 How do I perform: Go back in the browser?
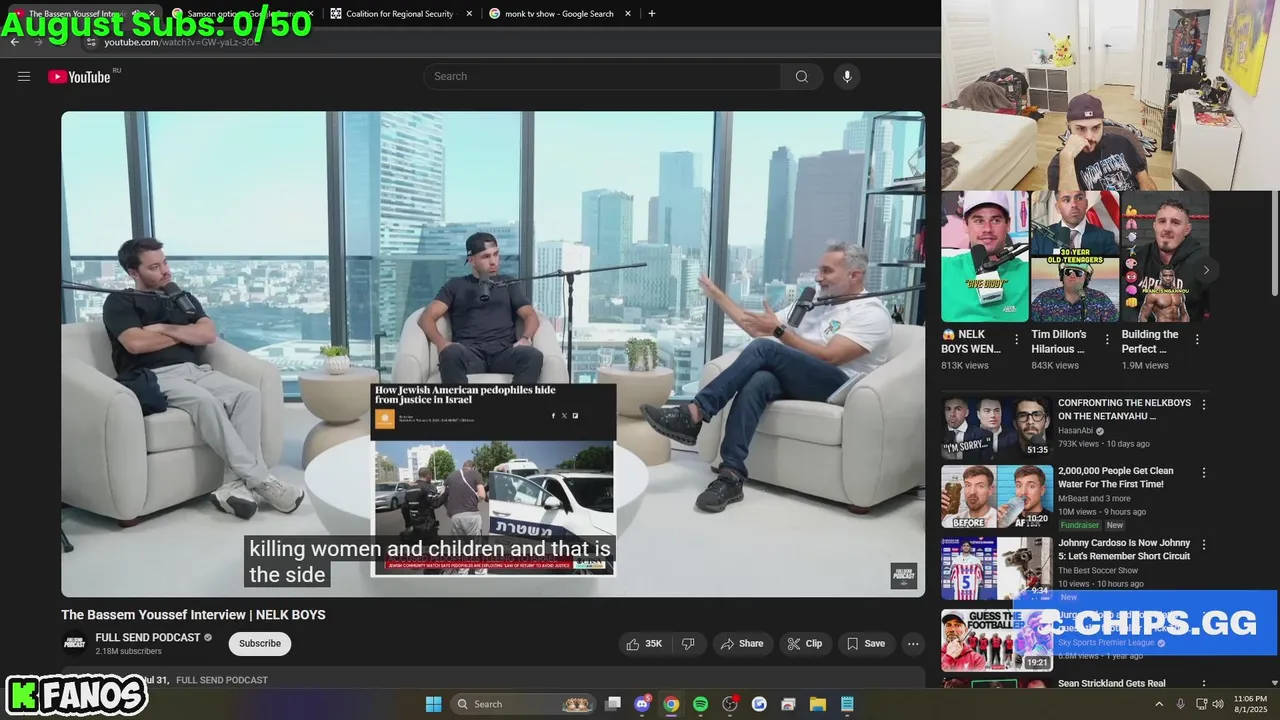[14, 42]
